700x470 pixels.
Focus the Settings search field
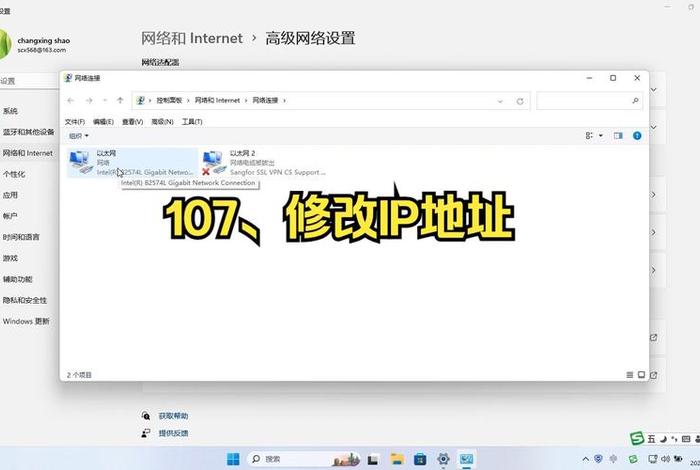click(29, 81)
